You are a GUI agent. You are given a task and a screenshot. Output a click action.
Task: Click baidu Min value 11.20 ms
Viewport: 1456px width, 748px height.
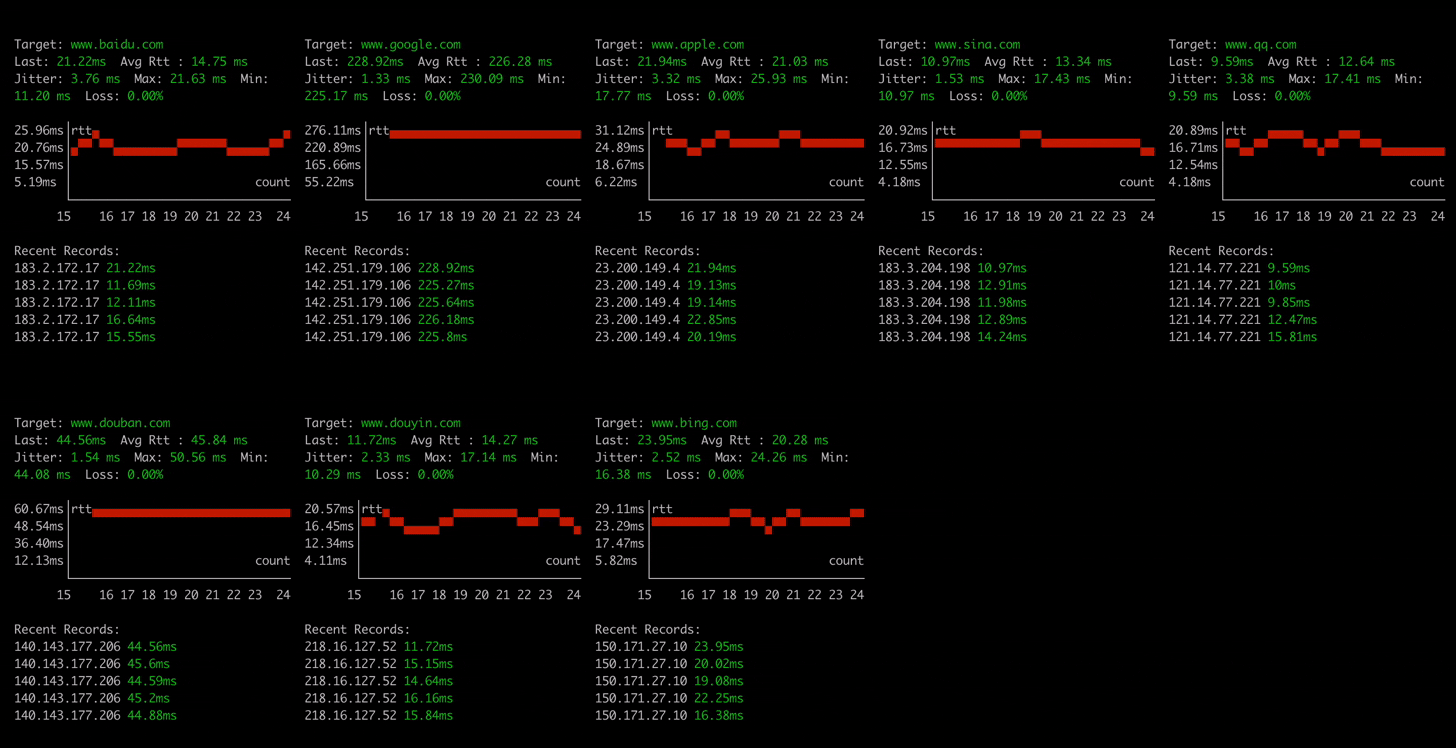point(42,96)
